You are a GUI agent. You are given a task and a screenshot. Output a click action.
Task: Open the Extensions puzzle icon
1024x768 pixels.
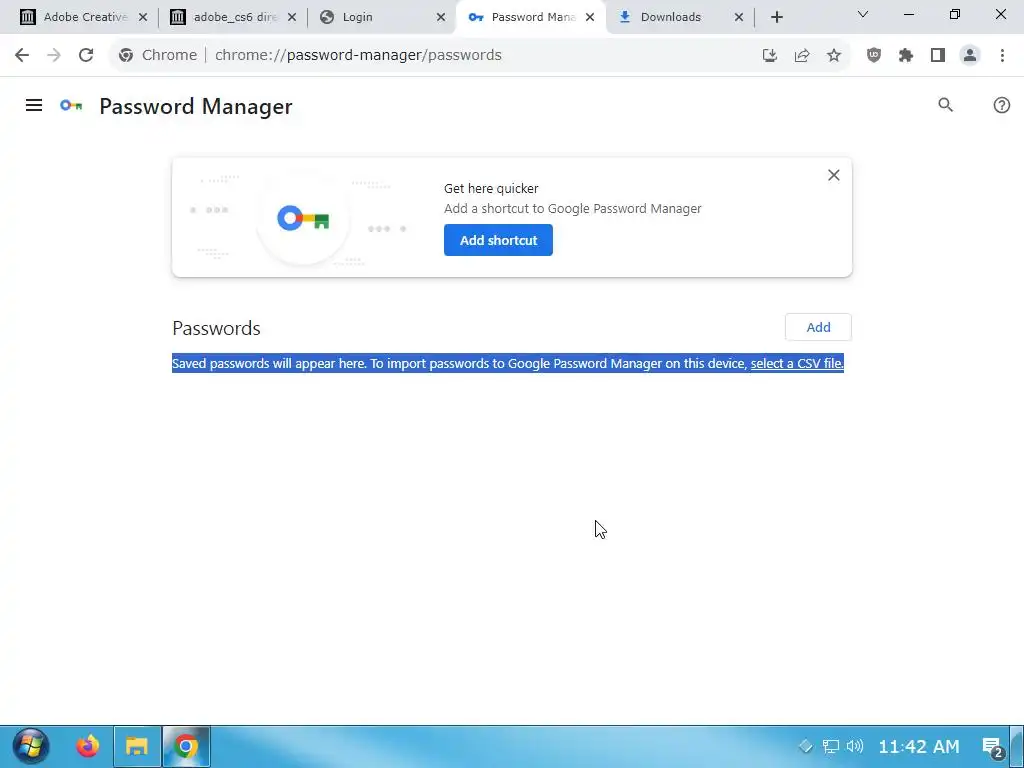pos(906,55)
